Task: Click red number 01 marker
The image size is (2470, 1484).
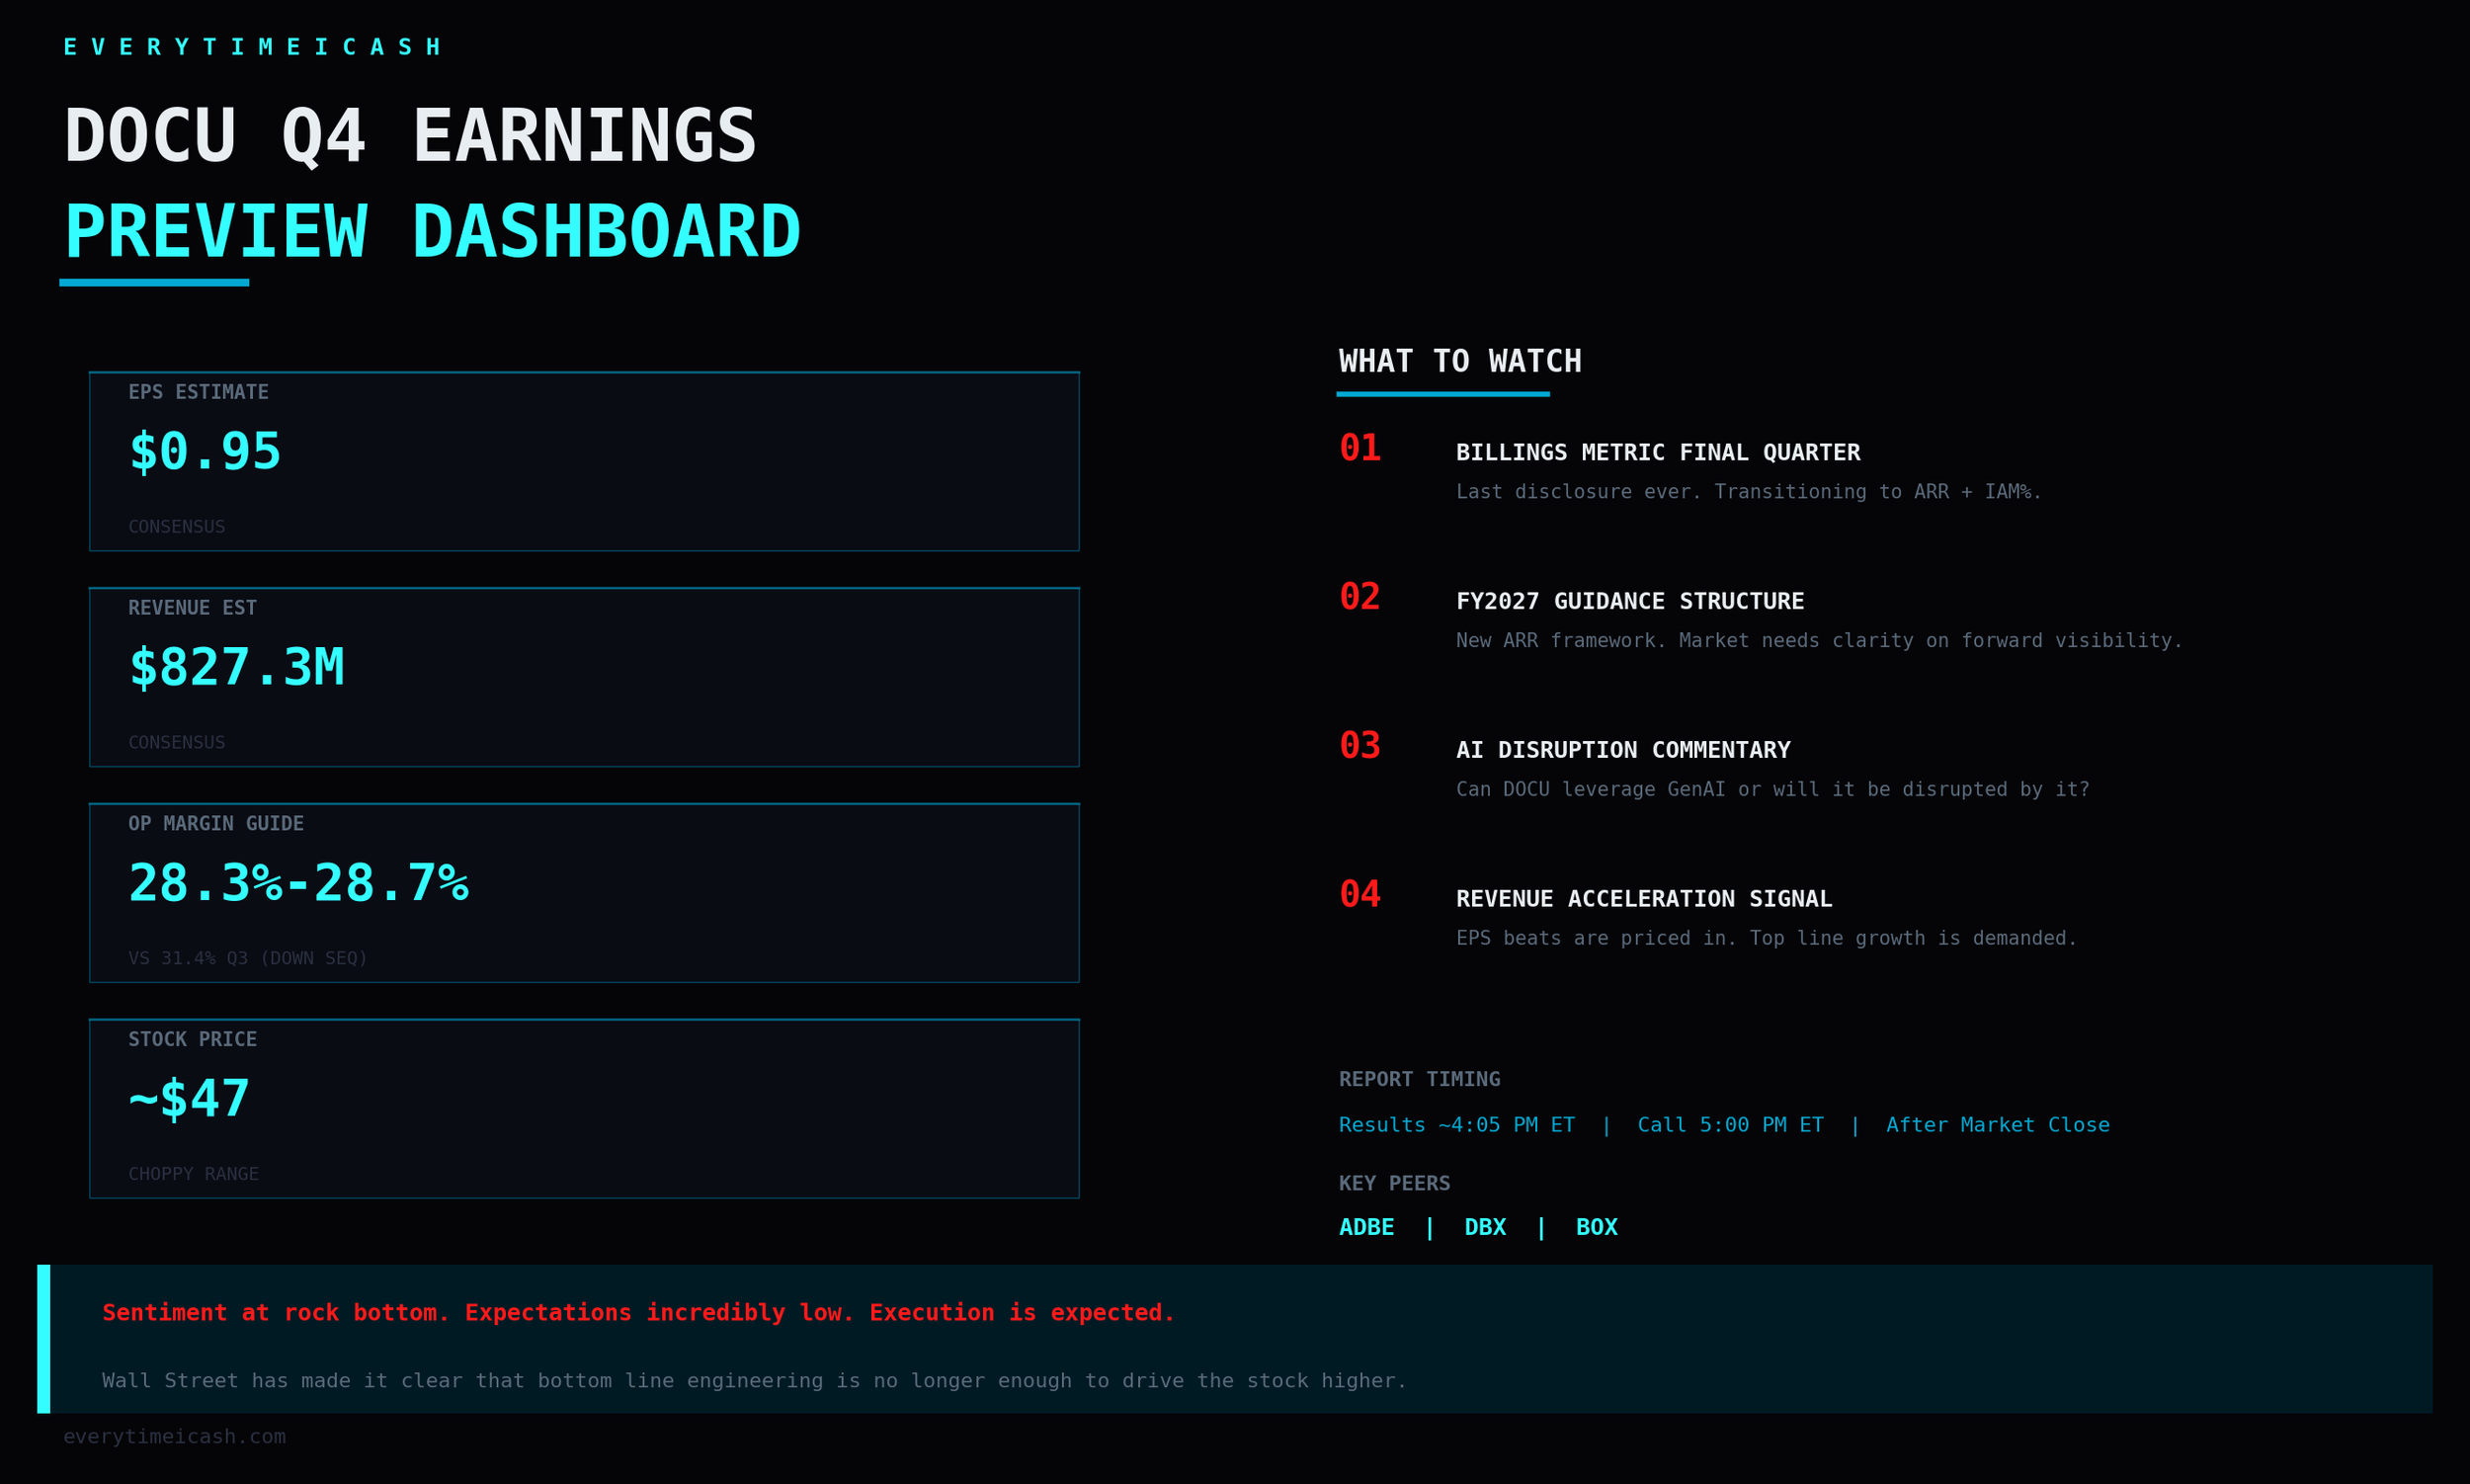Action: (1360, 448)
